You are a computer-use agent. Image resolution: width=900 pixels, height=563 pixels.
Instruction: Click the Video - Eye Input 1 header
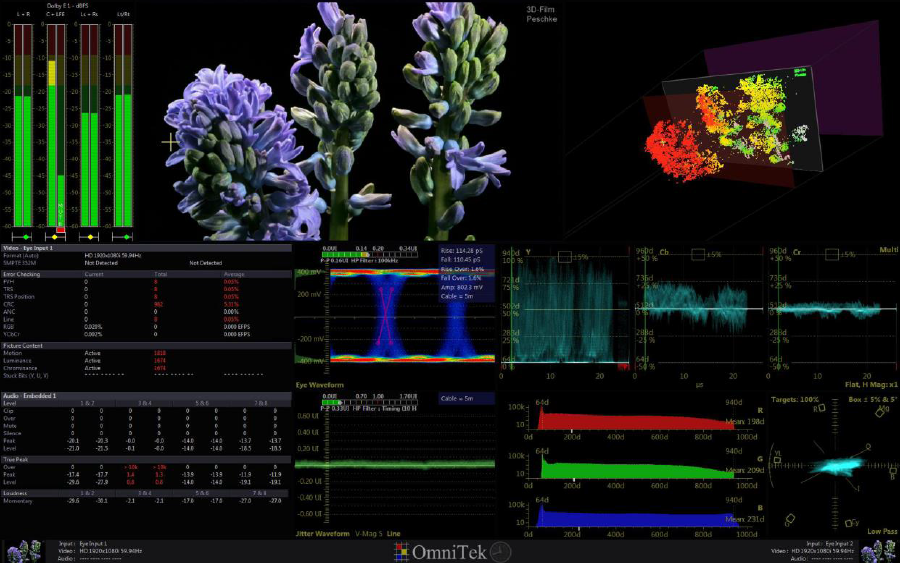(147, 248)
